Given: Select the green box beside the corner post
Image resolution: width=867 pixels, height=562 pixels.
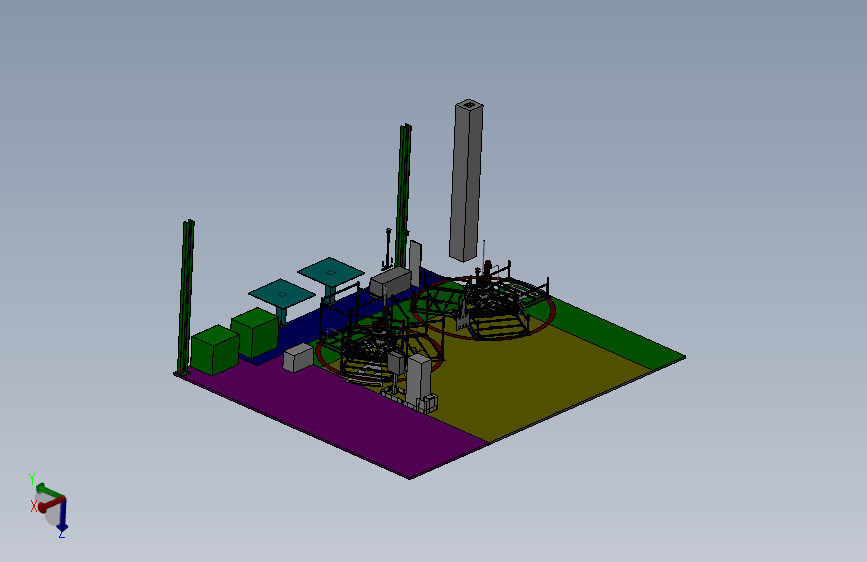Looking at the screenshot, I should pos(215,350).
